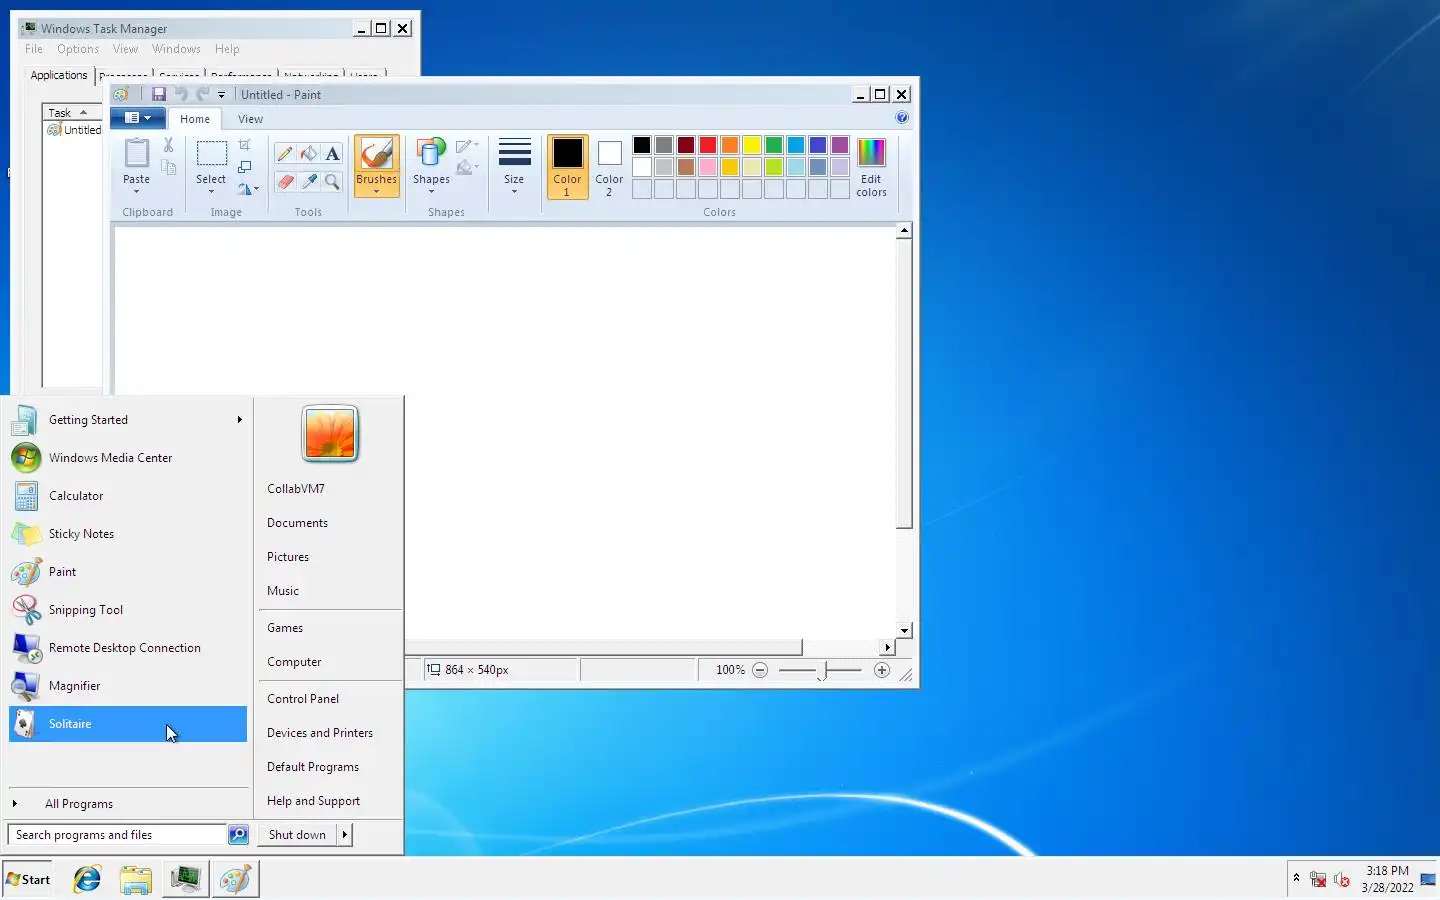Screen dimensions: 1440x900
Task: Switch to the Home ribbon tab
Action: [195, 119]
